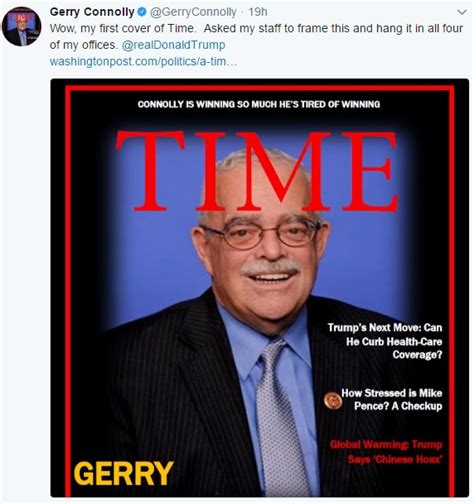
Task: Click the 'How Stressed is Mike Pence' headline
Action: (392, 399)
